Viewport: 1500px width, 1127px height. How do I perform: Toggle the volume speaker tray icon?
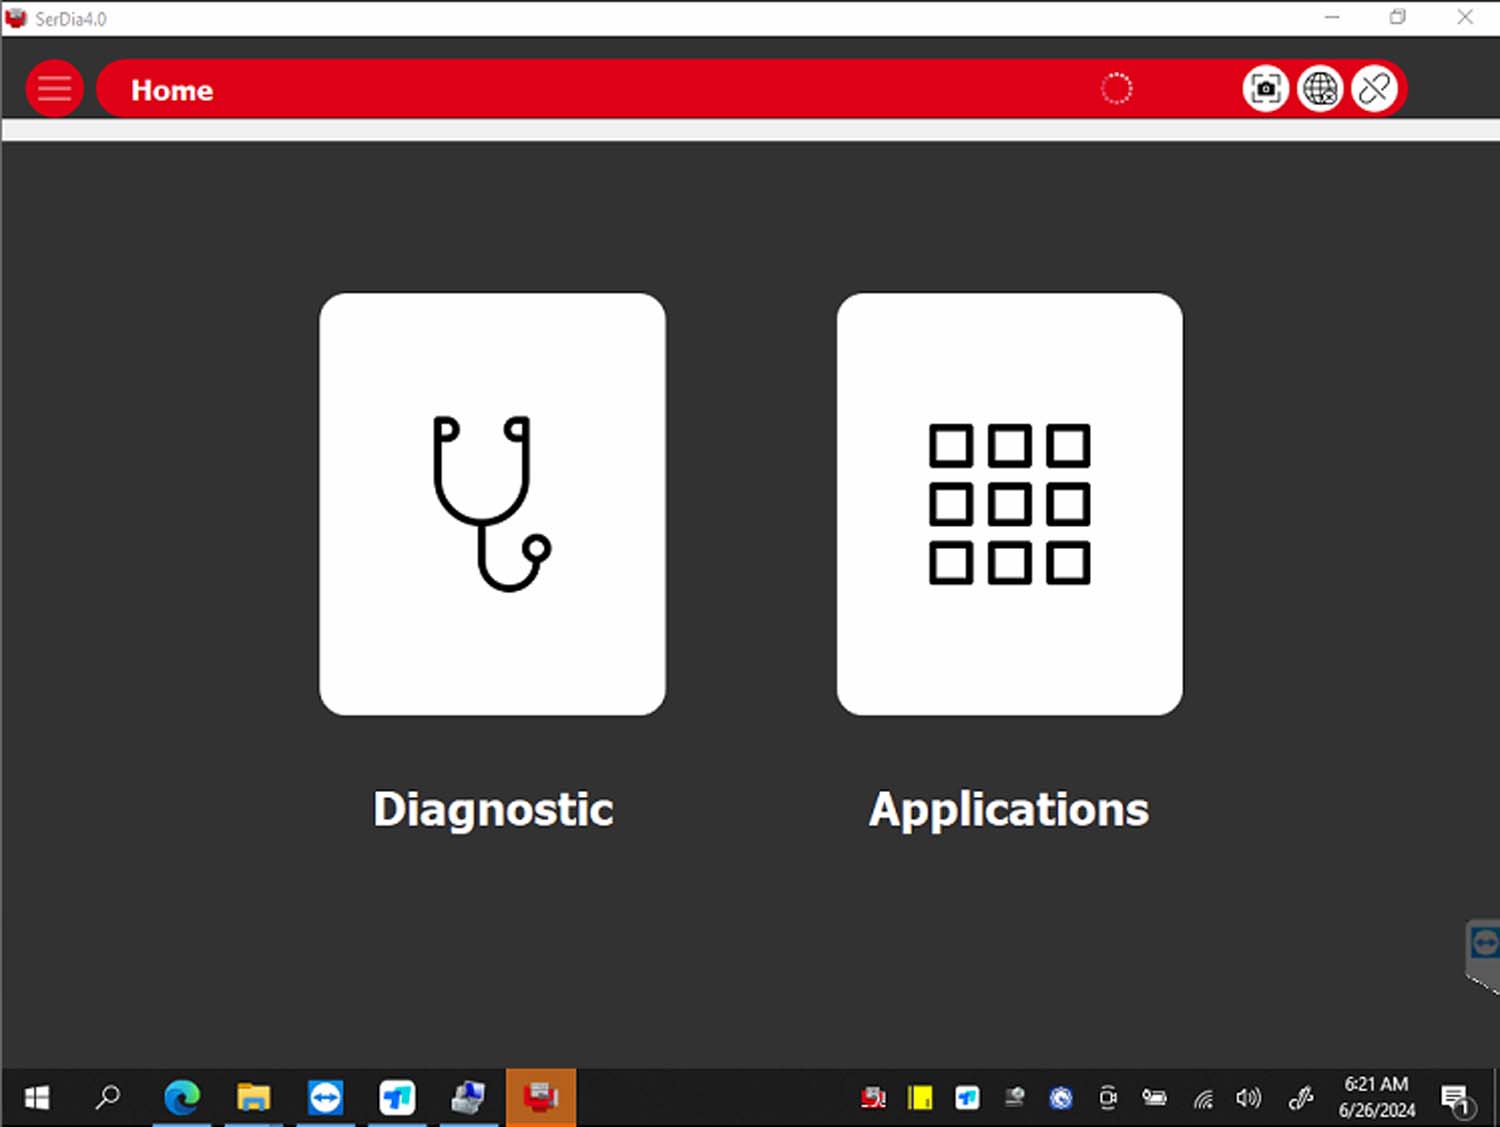click(x=1247, y=1099)
